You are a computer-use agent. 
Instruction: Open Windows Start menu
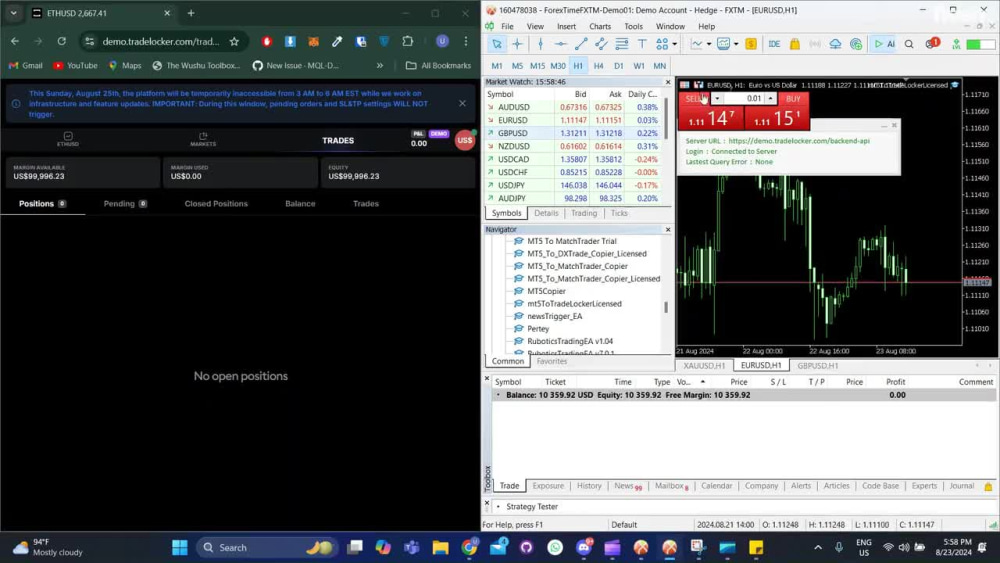(180, 548)
